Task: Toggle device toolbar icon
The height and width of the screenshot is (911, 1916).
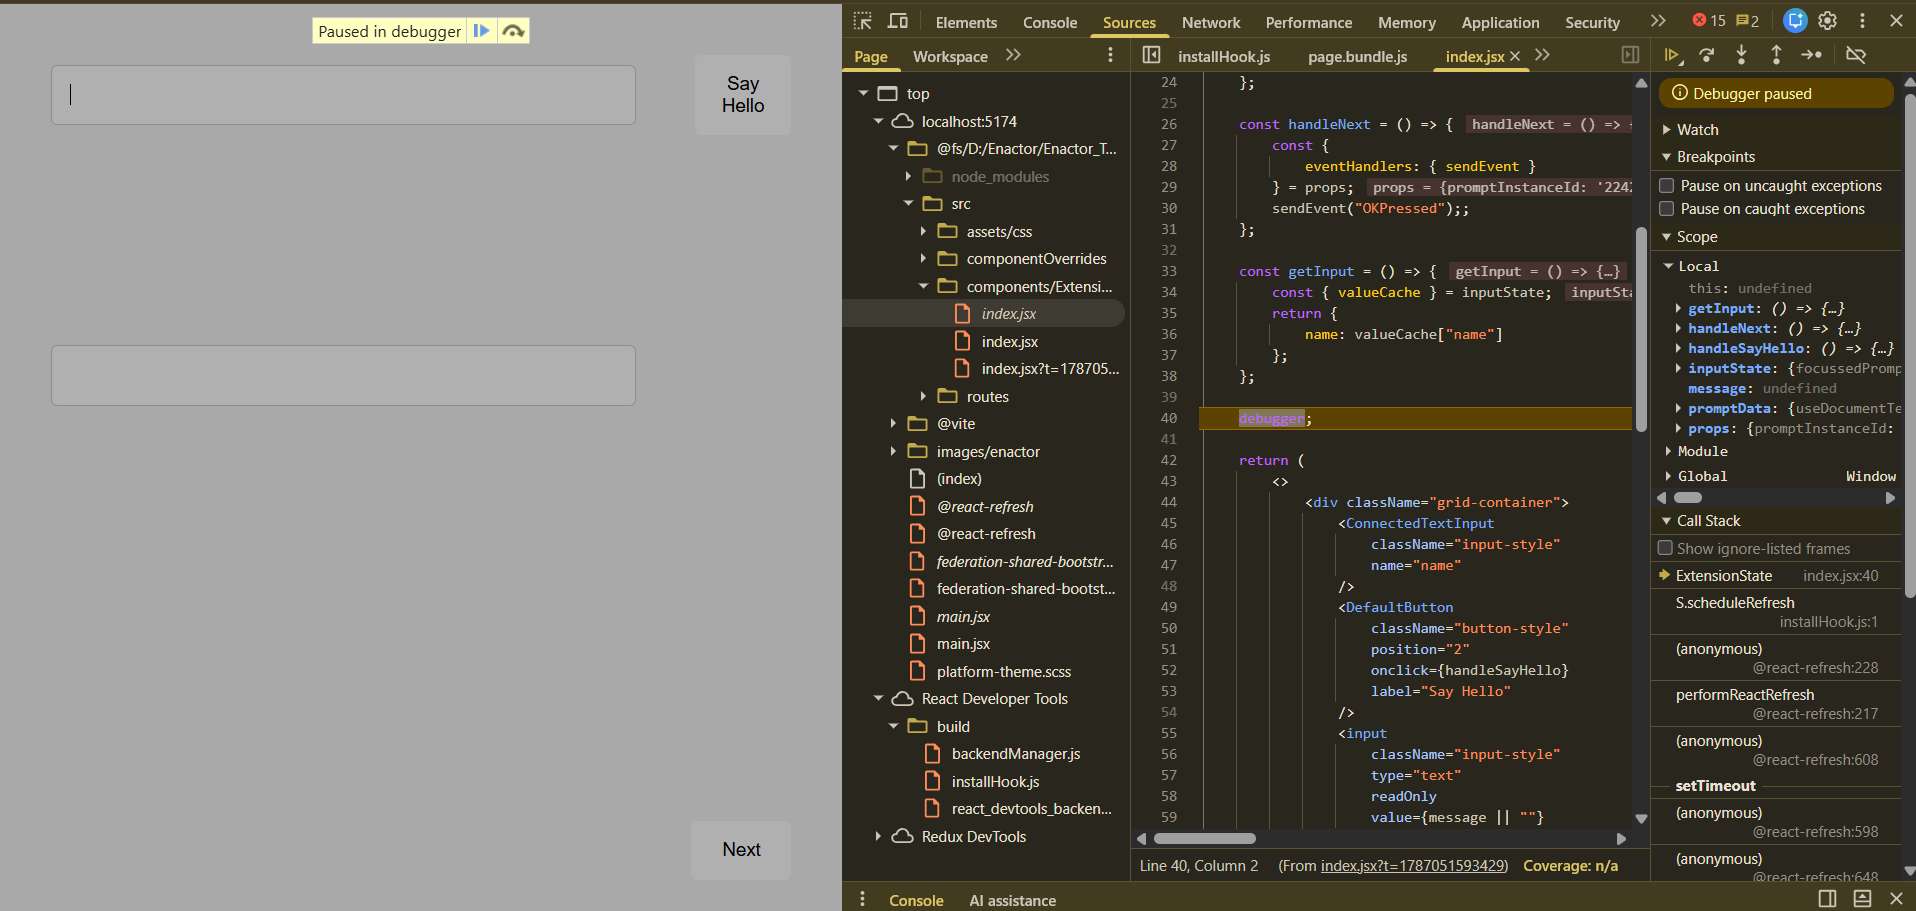Action: (898, 21)
